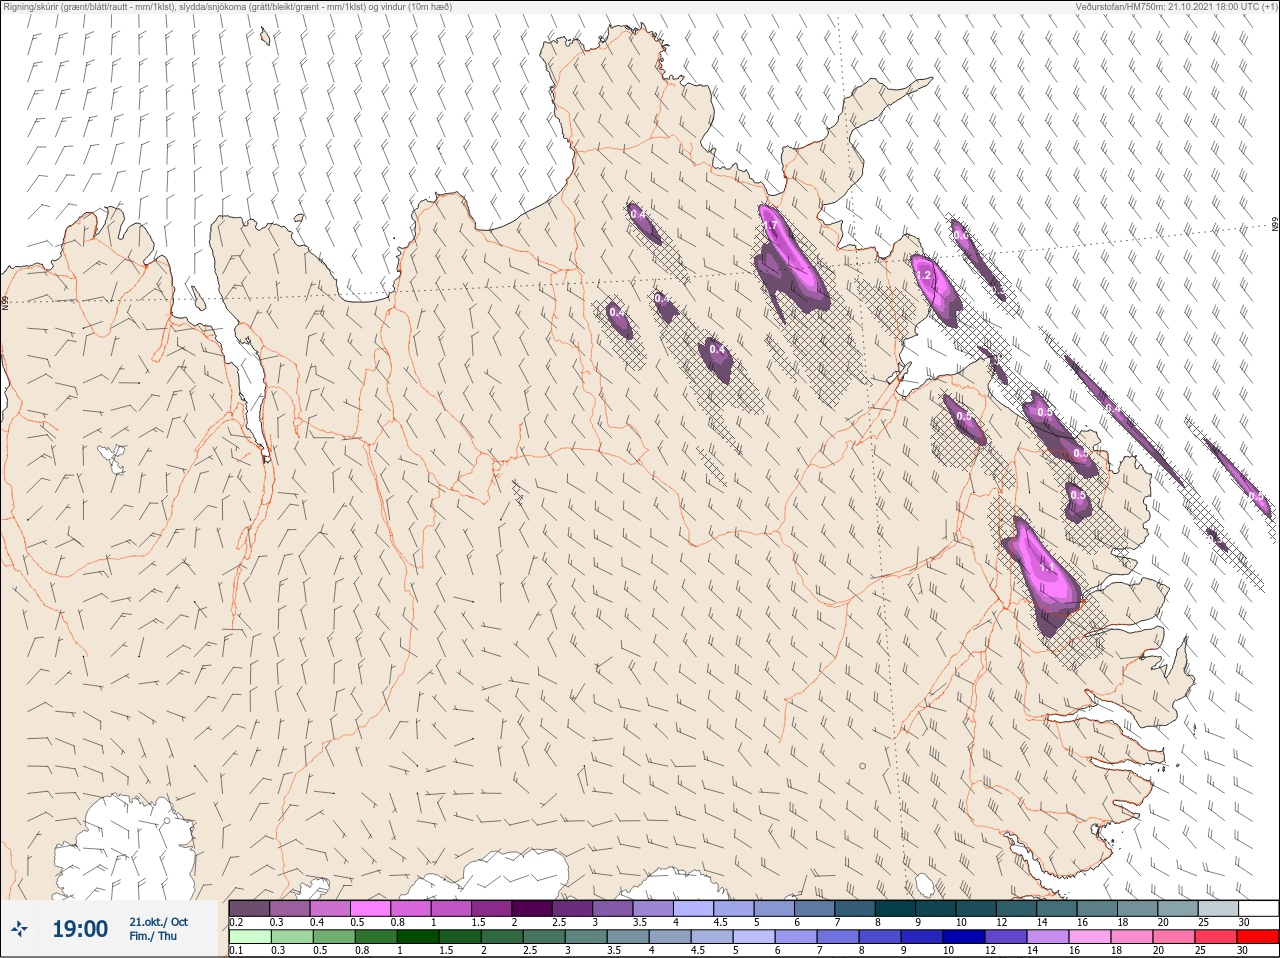Click the '21.okt./ Oct' date text

[x=158, y=922]
